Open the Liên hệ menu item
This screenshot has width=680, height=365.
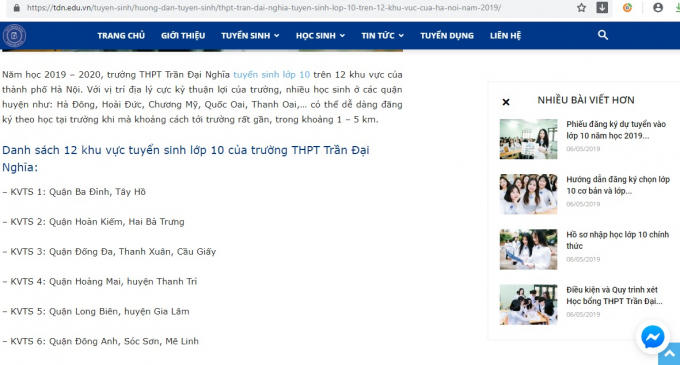pyautogui.click(x=505, y=36)
